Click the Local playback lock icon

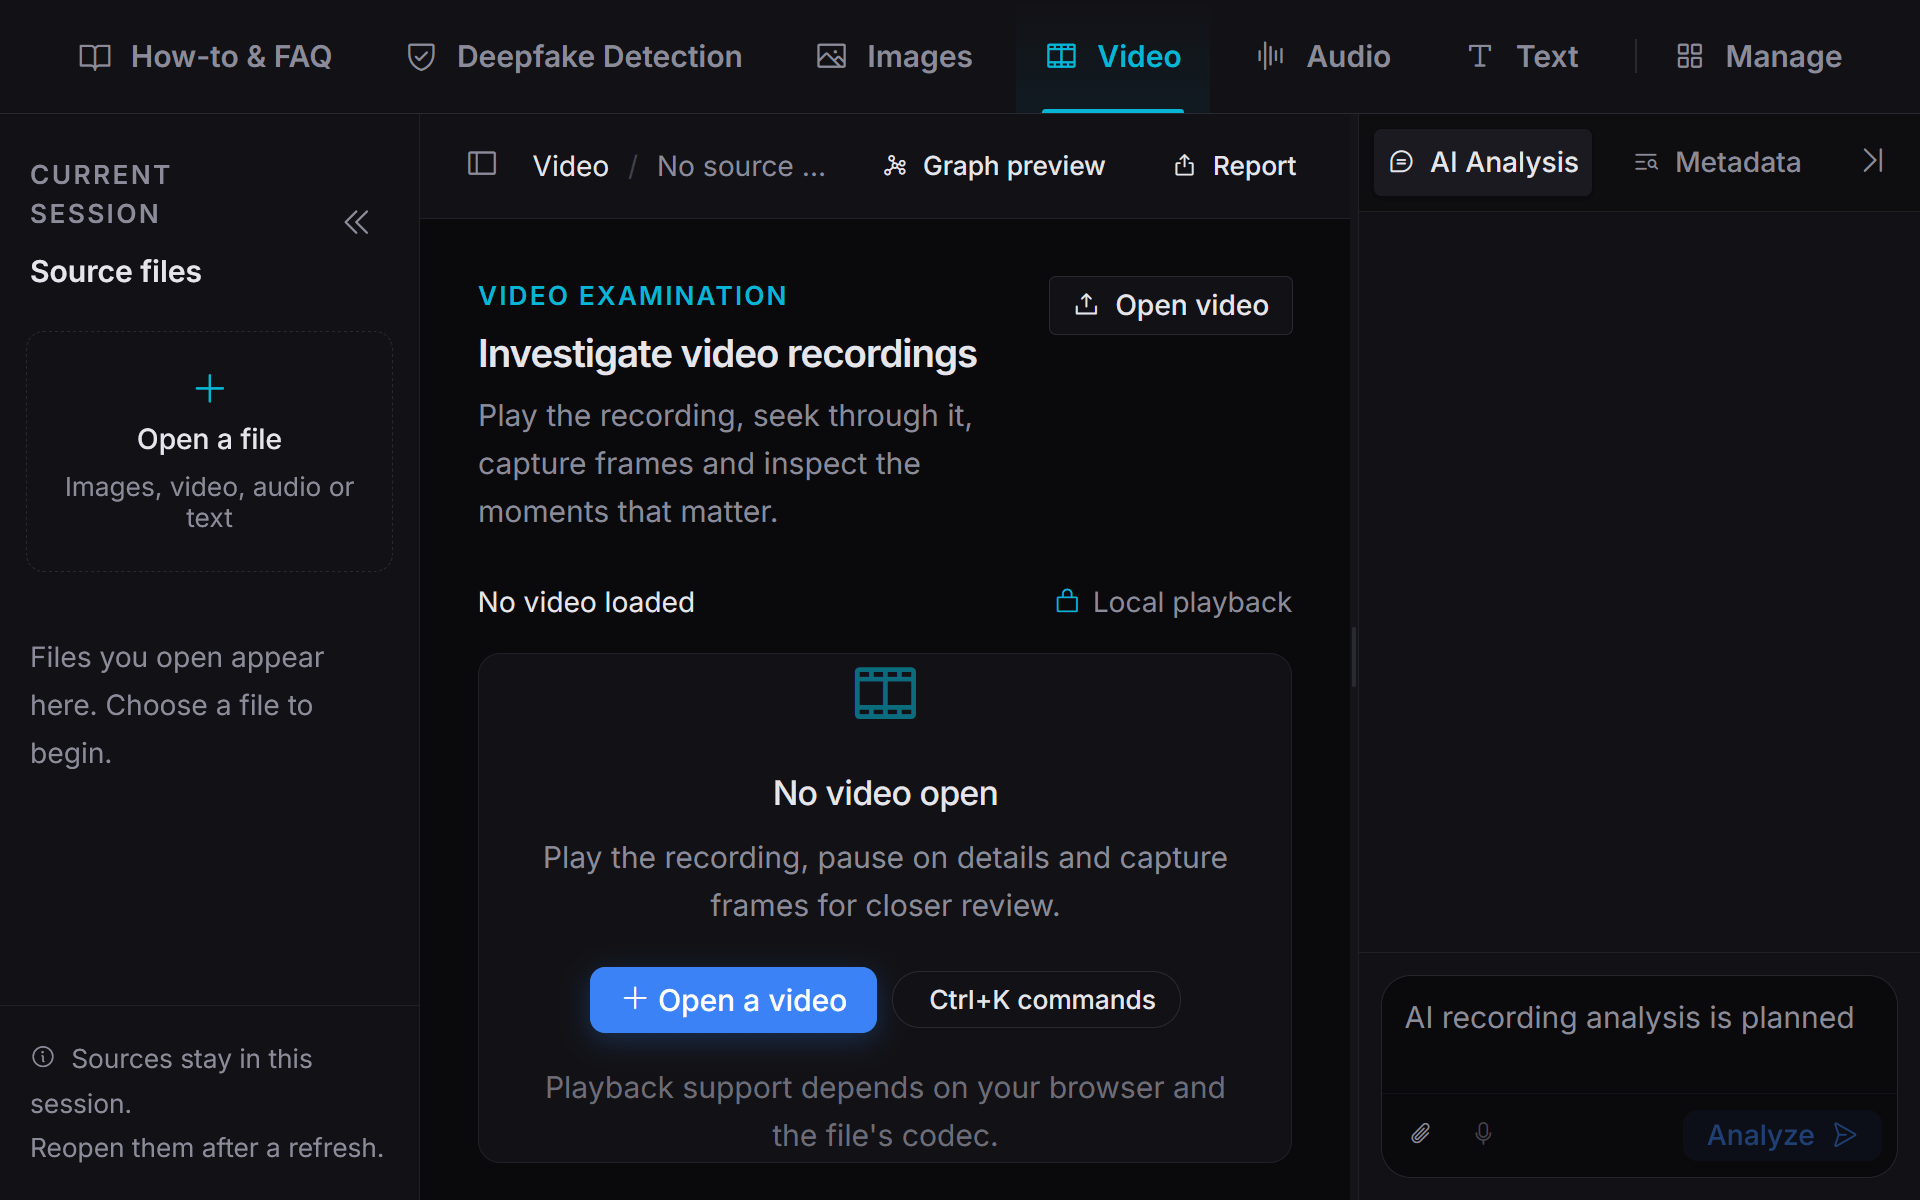coord(1067,601)
